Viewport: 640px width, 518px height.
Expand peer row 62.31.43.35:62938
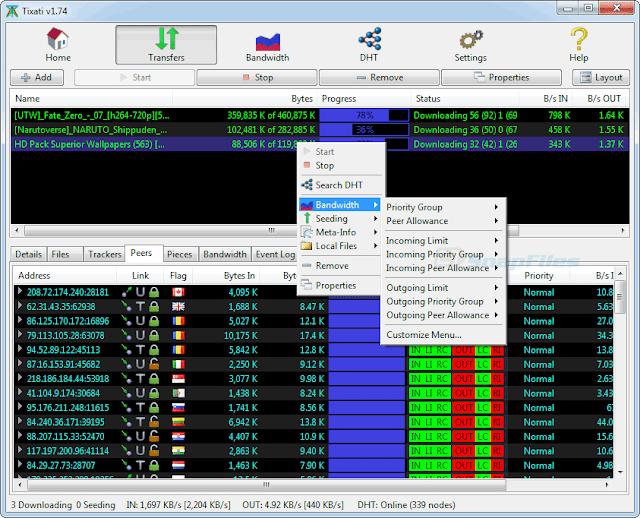(x=20, y=306)
